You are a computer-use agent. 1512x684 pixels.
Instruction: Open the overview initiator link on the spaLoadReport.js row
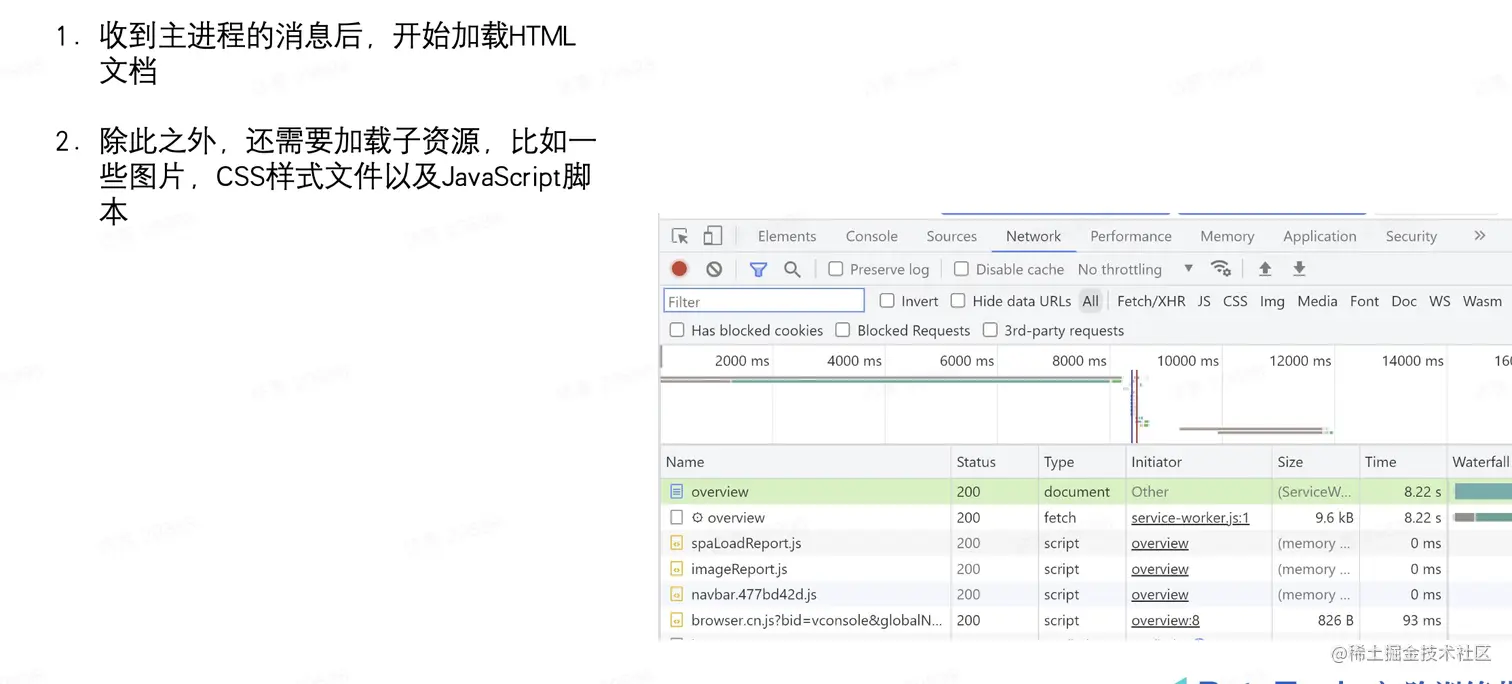(1160, 543)
